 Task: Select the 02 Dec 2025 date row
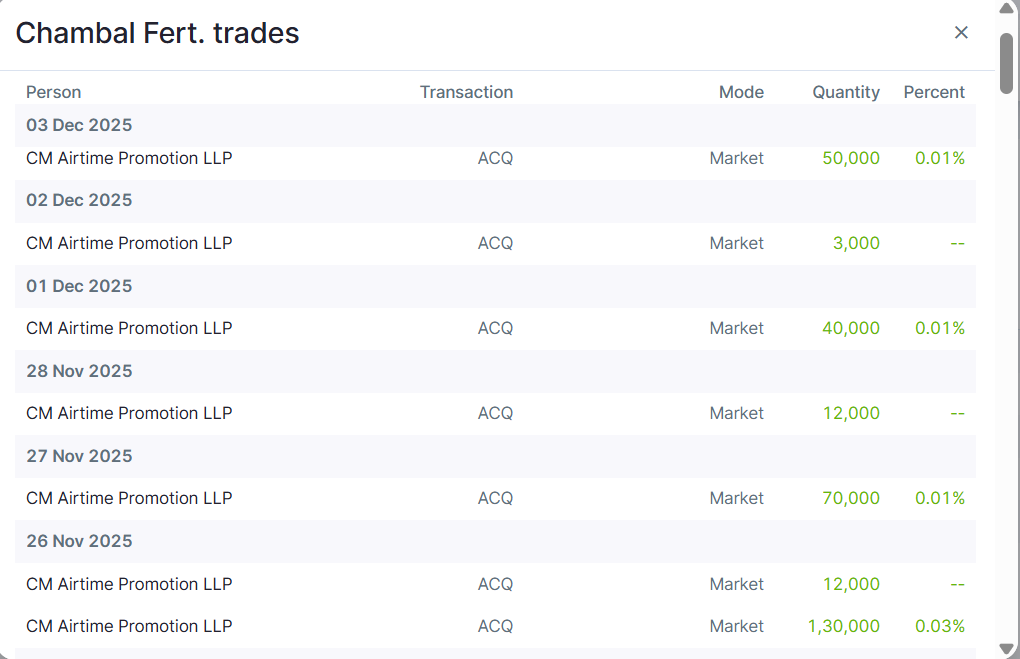(80, 200)
